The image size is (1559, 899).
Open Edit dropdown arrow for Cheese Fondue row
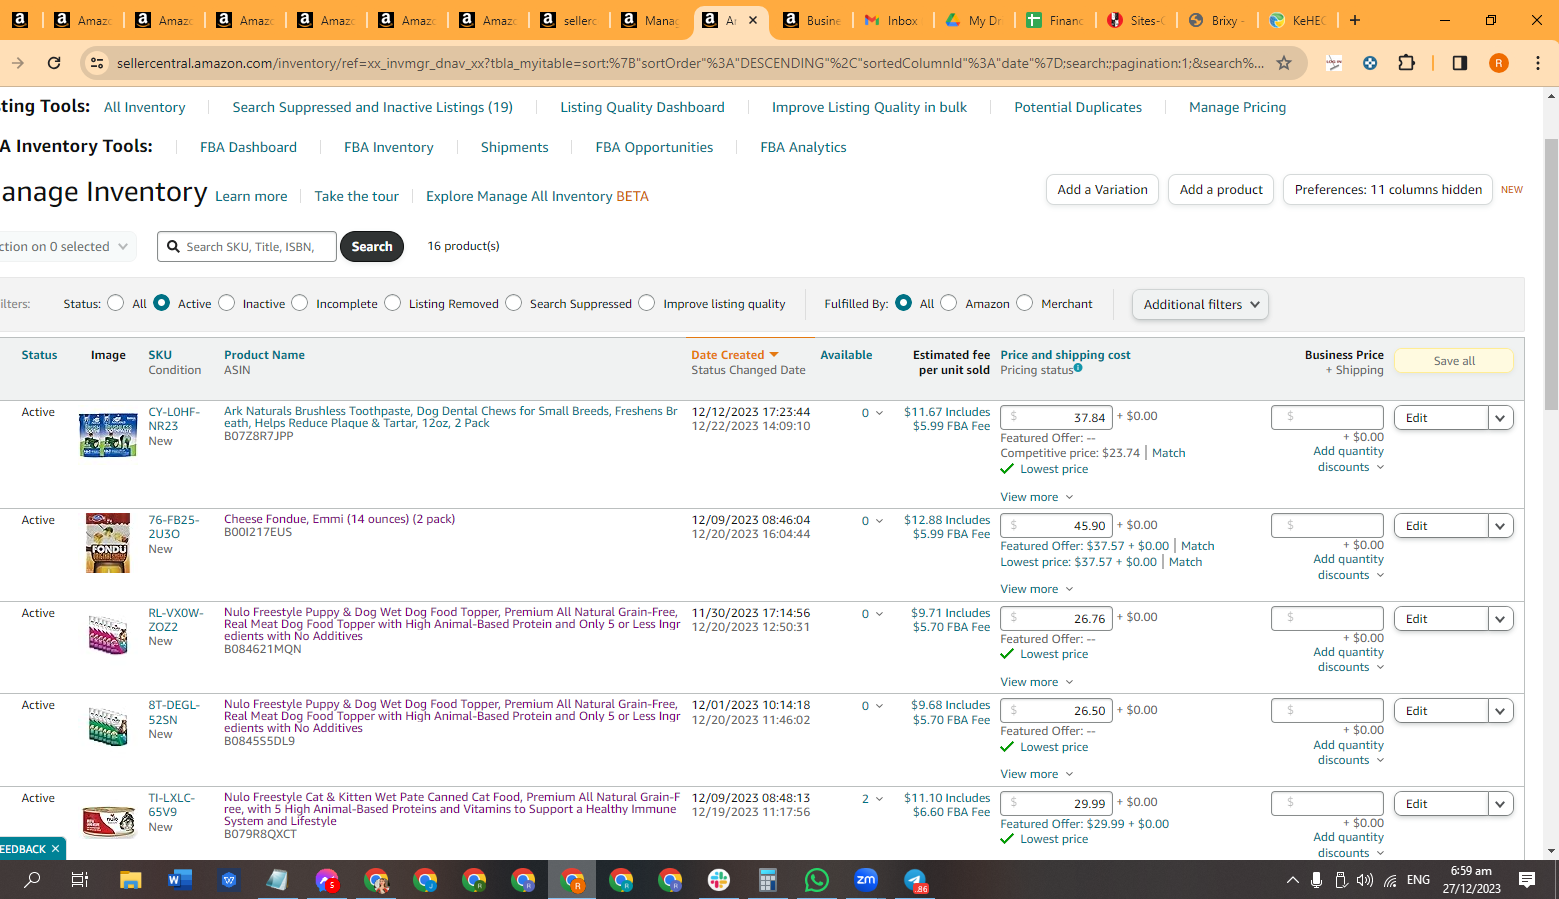[x=1500, y=526]
